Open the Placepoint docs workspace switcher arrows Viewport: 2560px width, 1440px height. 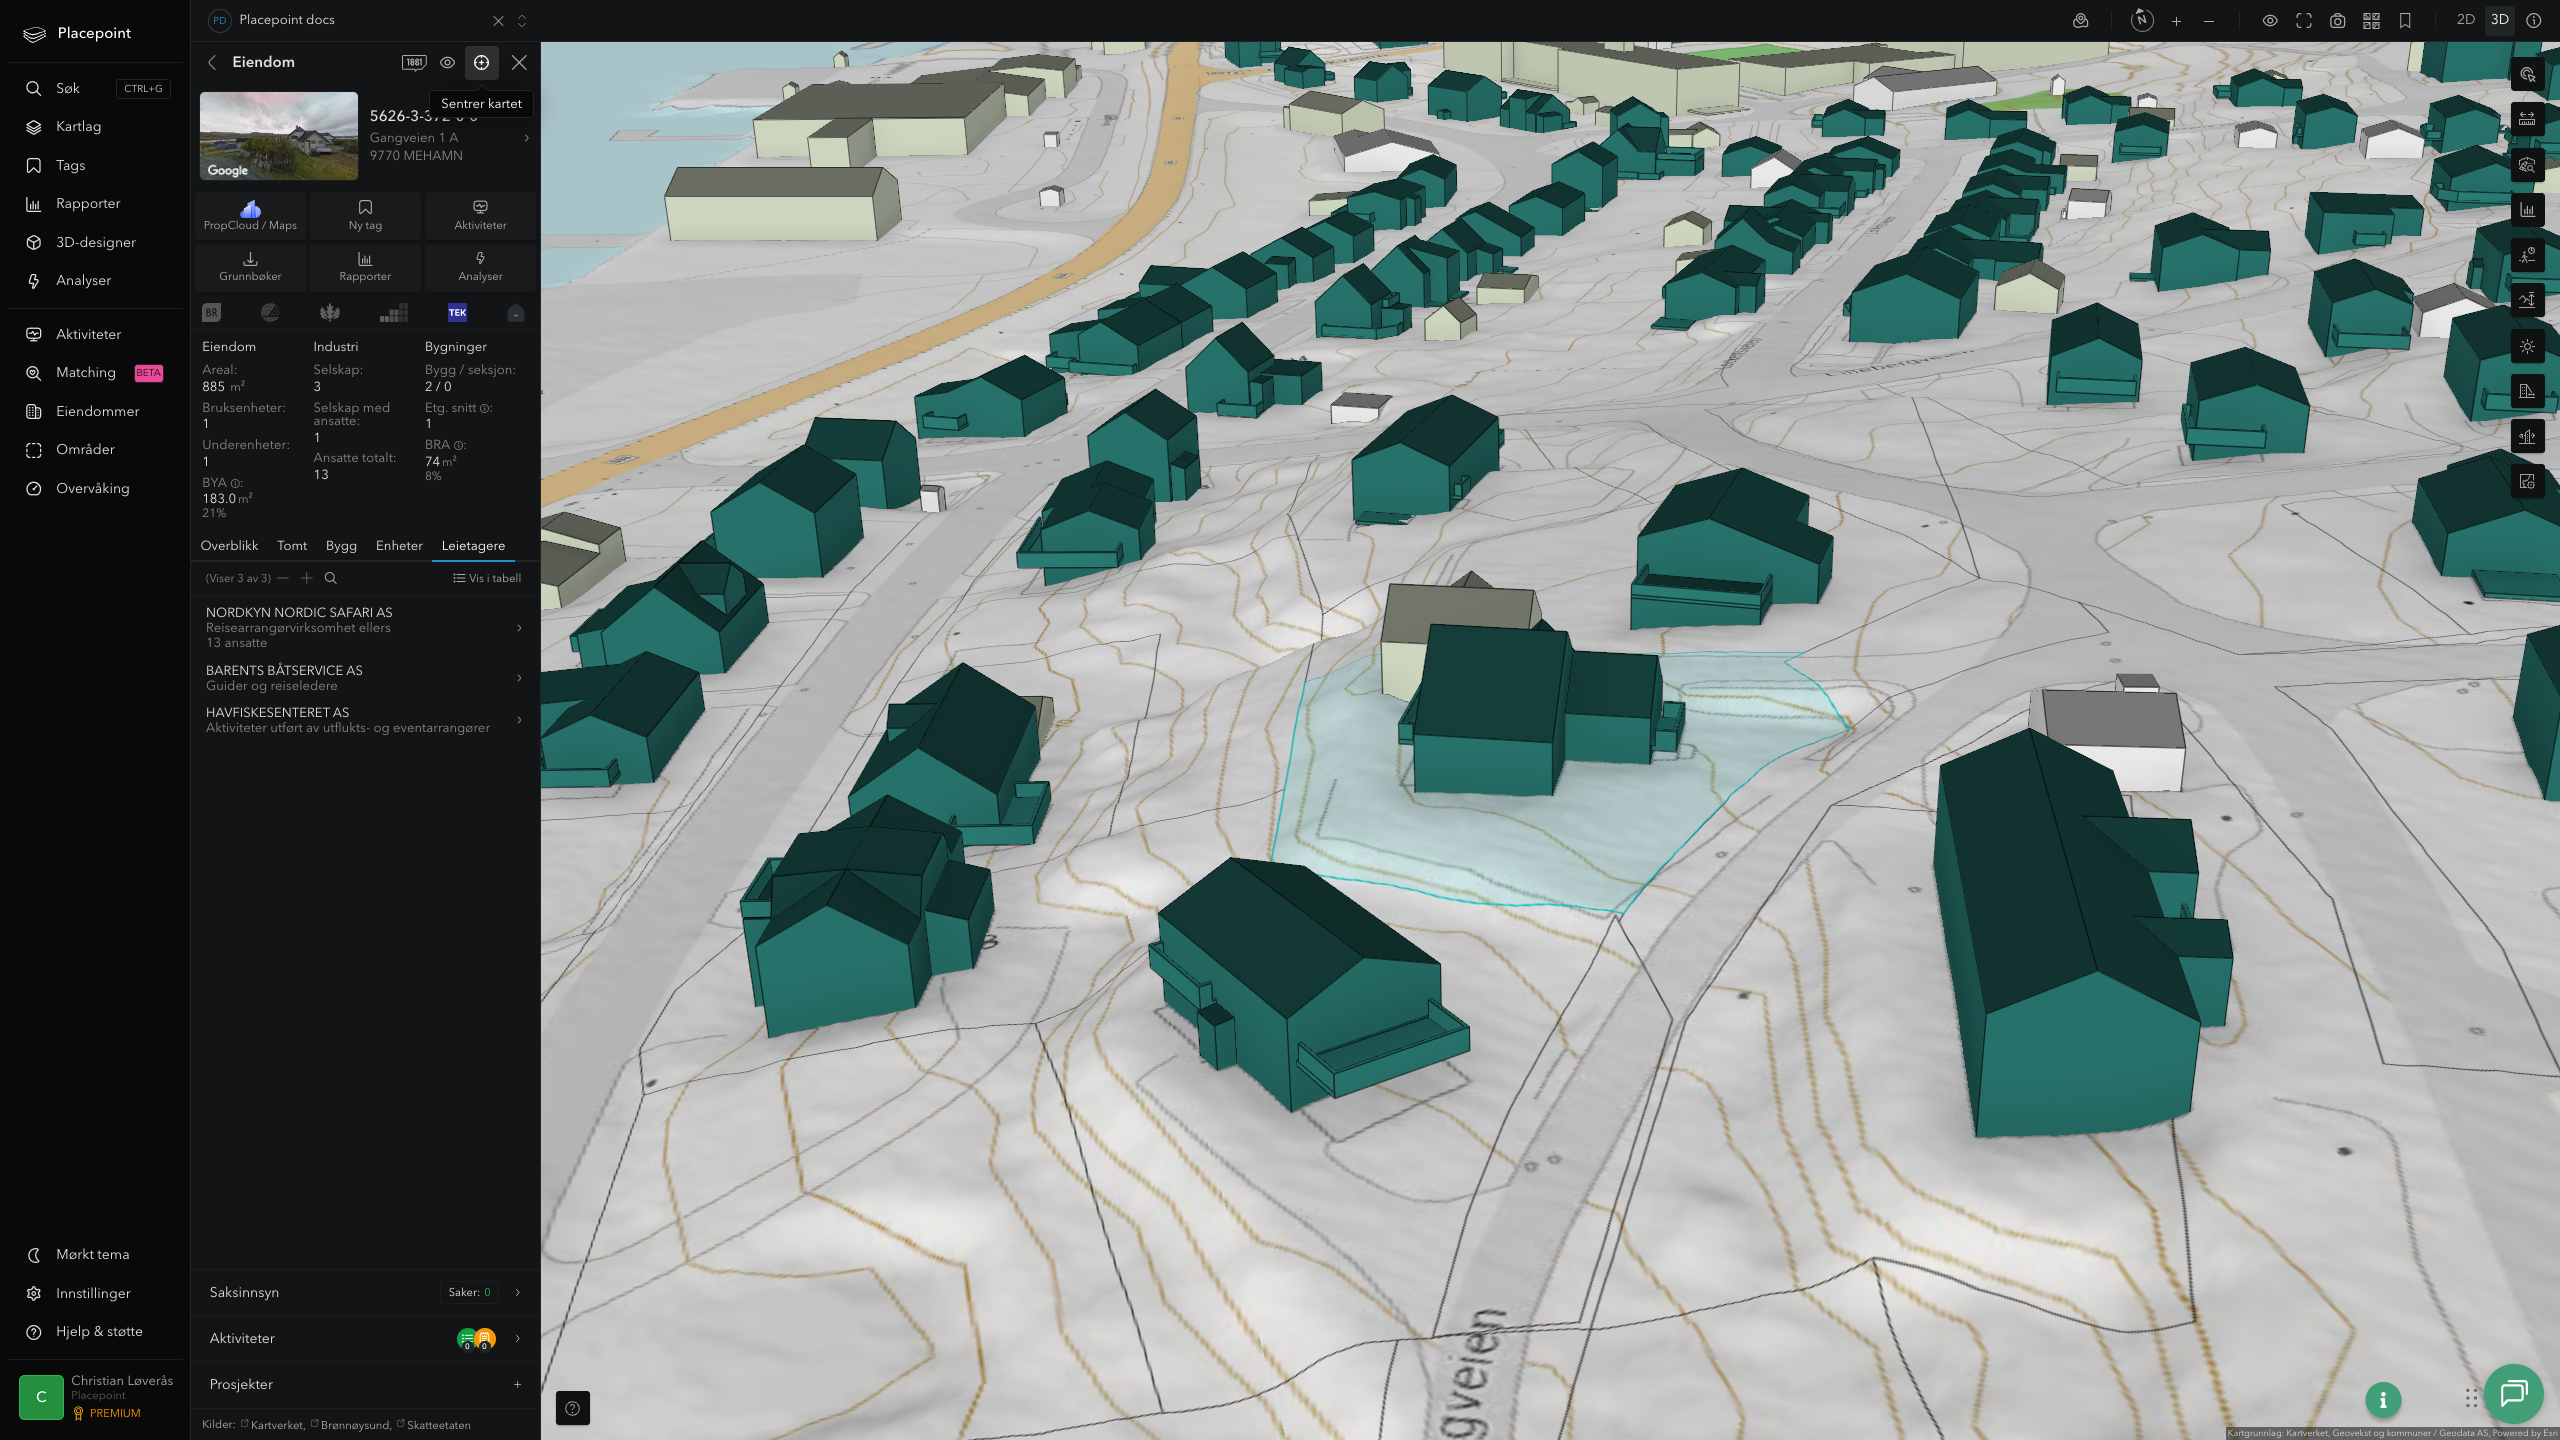coord(521,21)
